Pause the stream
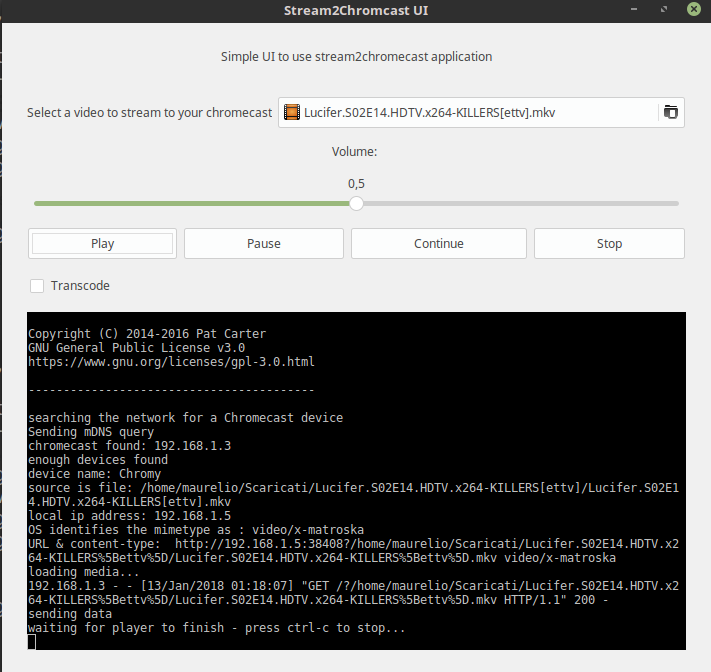The image size is (711, 672). tap(264, 243)
